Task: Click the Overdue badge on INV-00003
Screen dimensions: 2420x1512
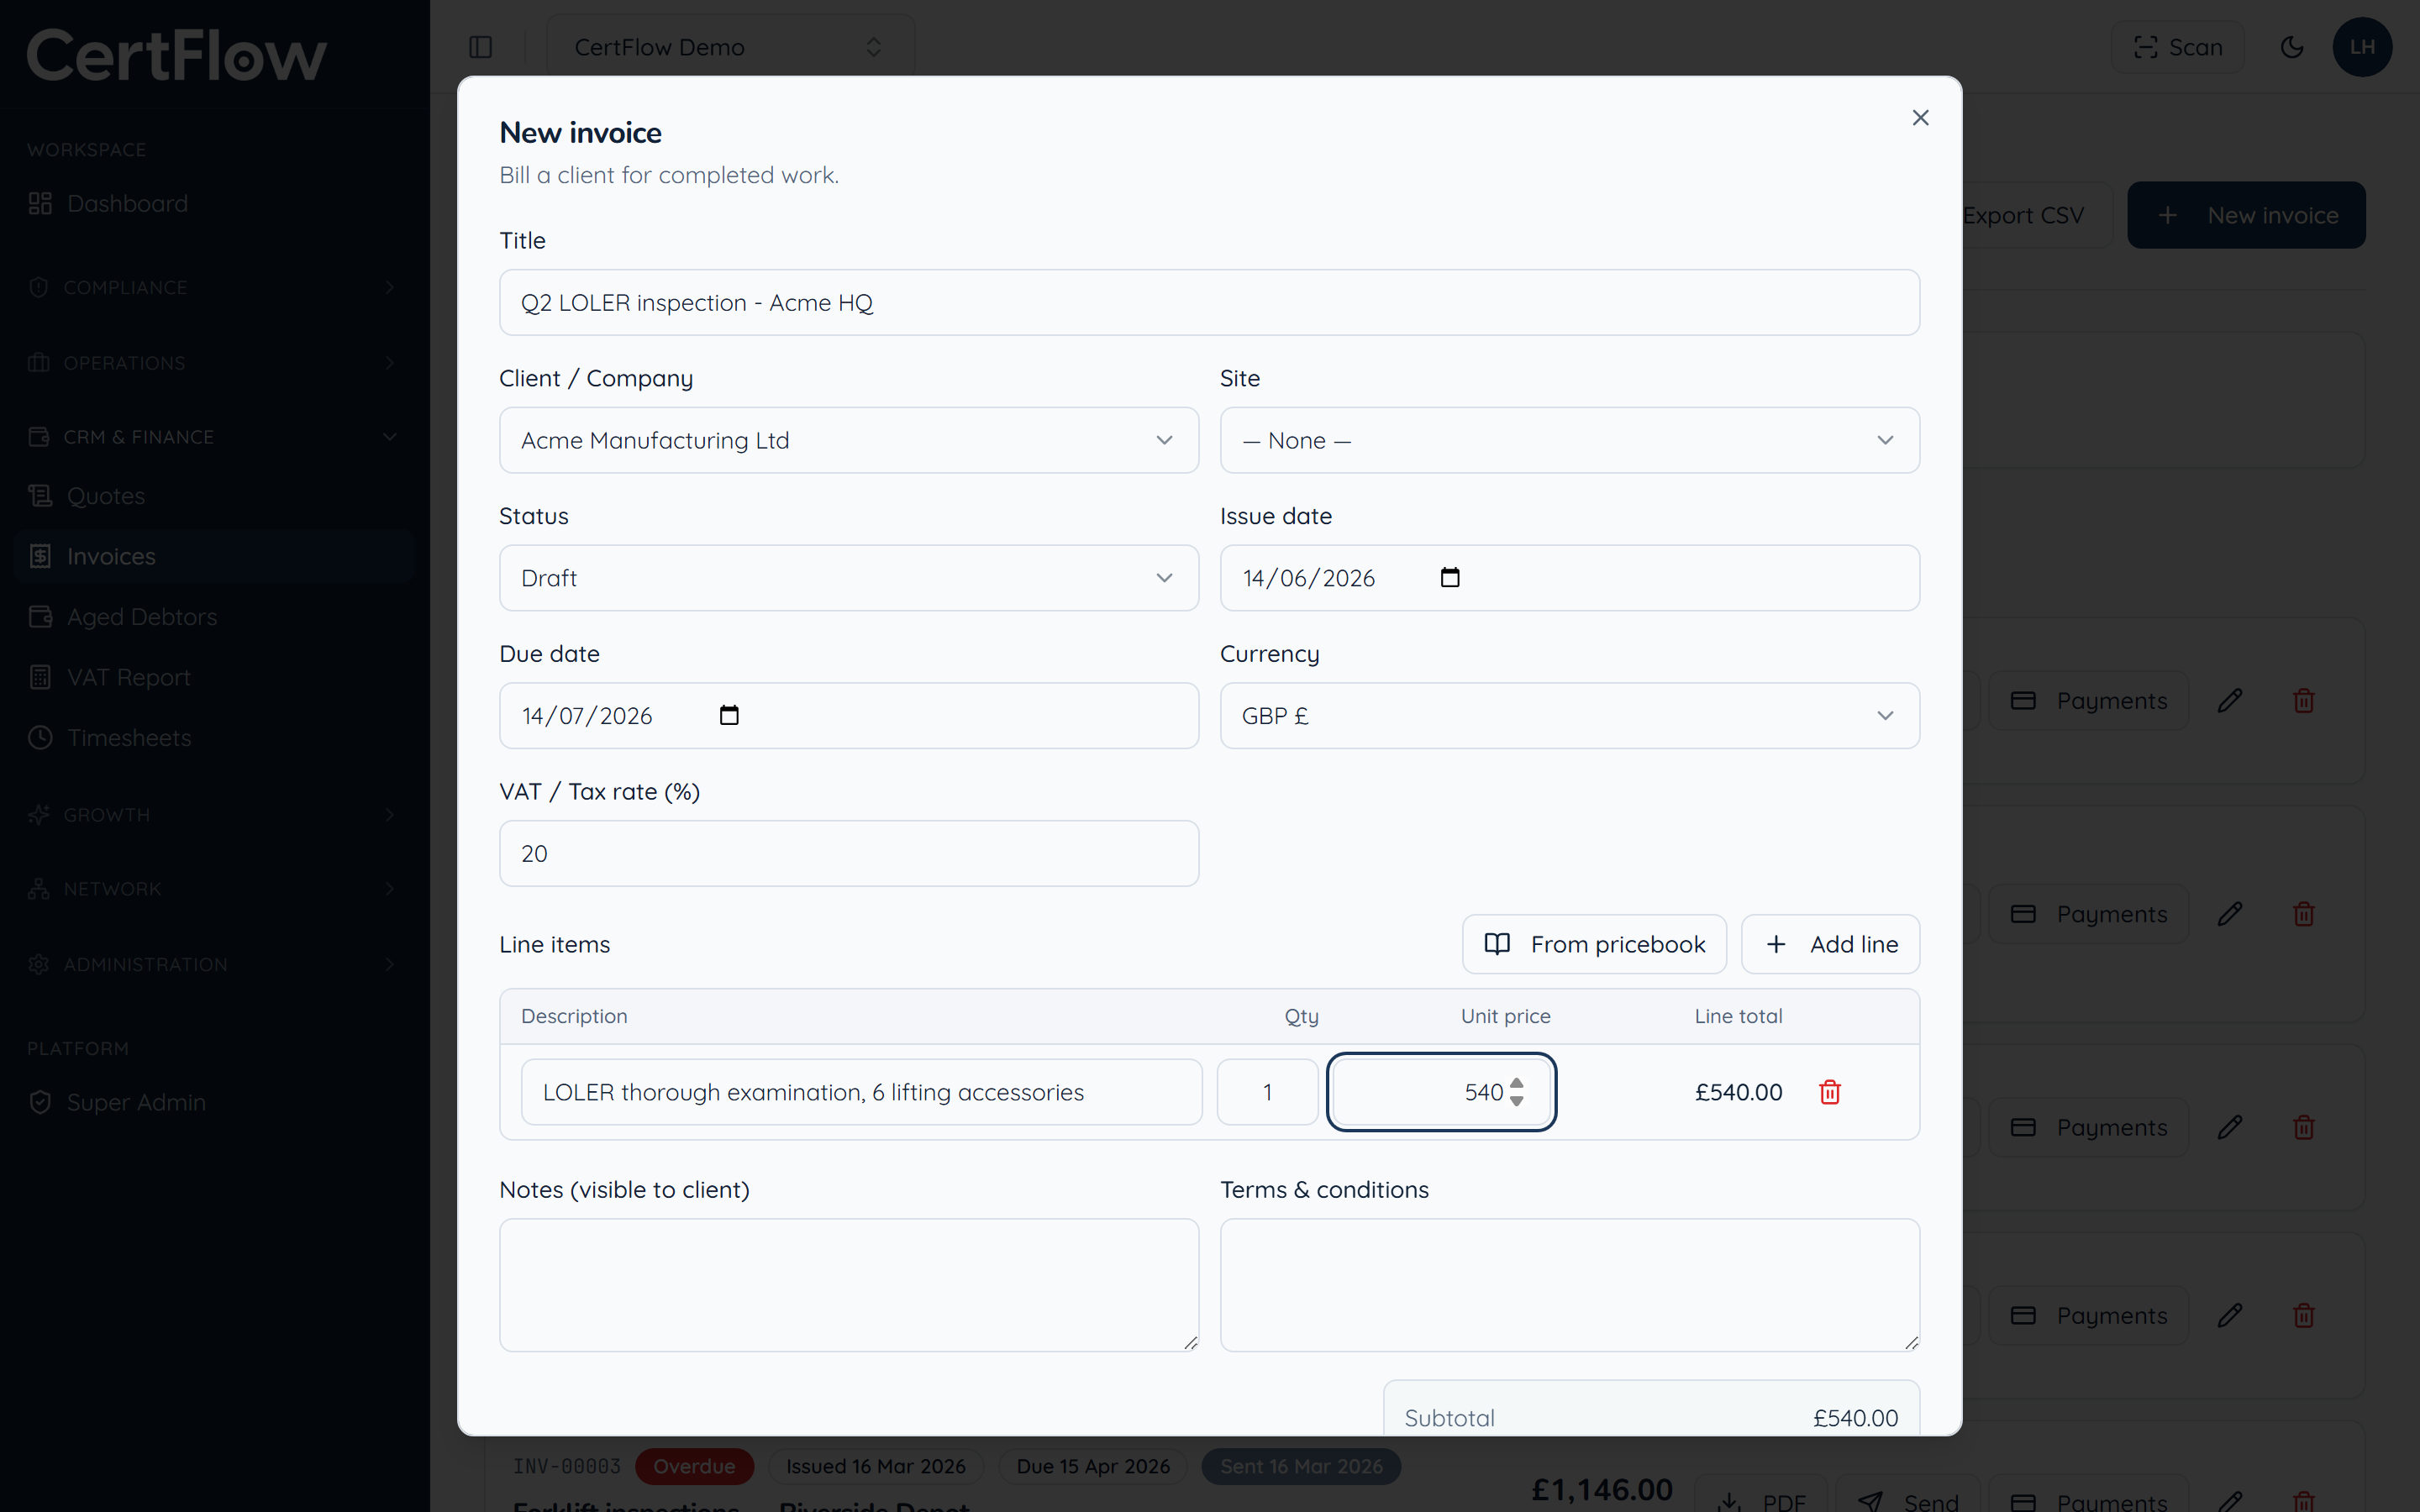Action: point(694,1466)
